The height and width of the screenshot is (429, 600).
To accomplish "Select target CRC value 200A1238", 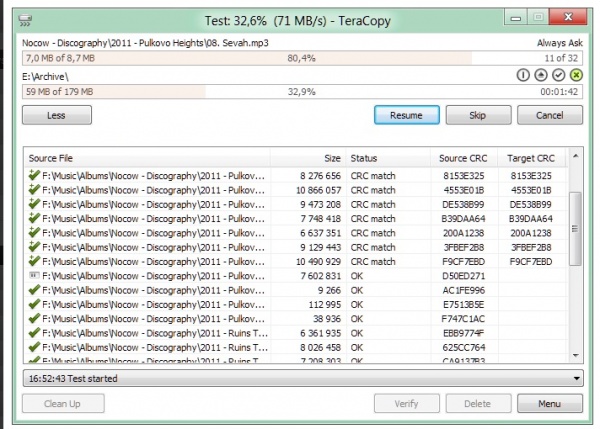I will 531,233.
